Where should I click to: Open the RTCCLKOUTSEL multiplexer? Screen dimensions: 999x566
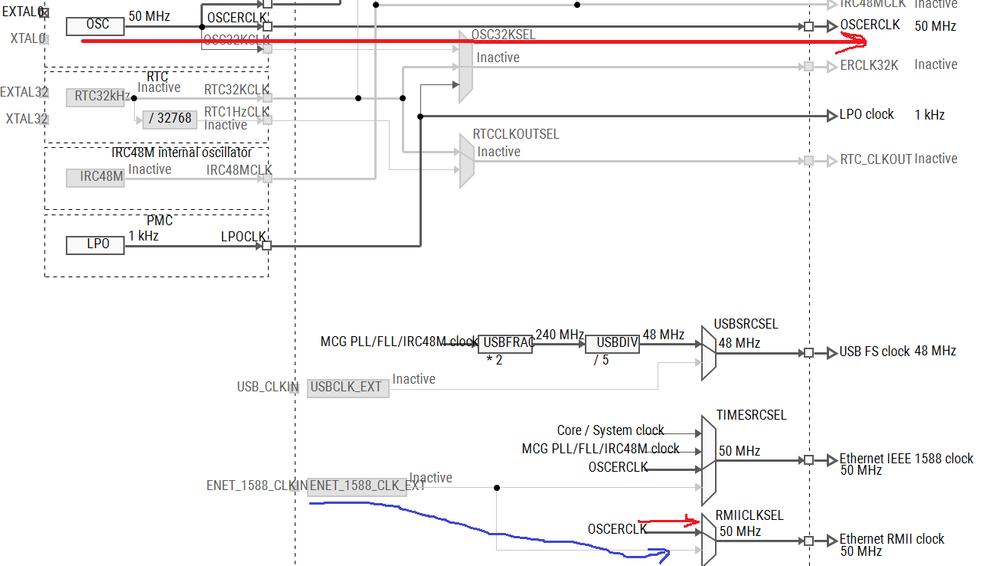466,161
